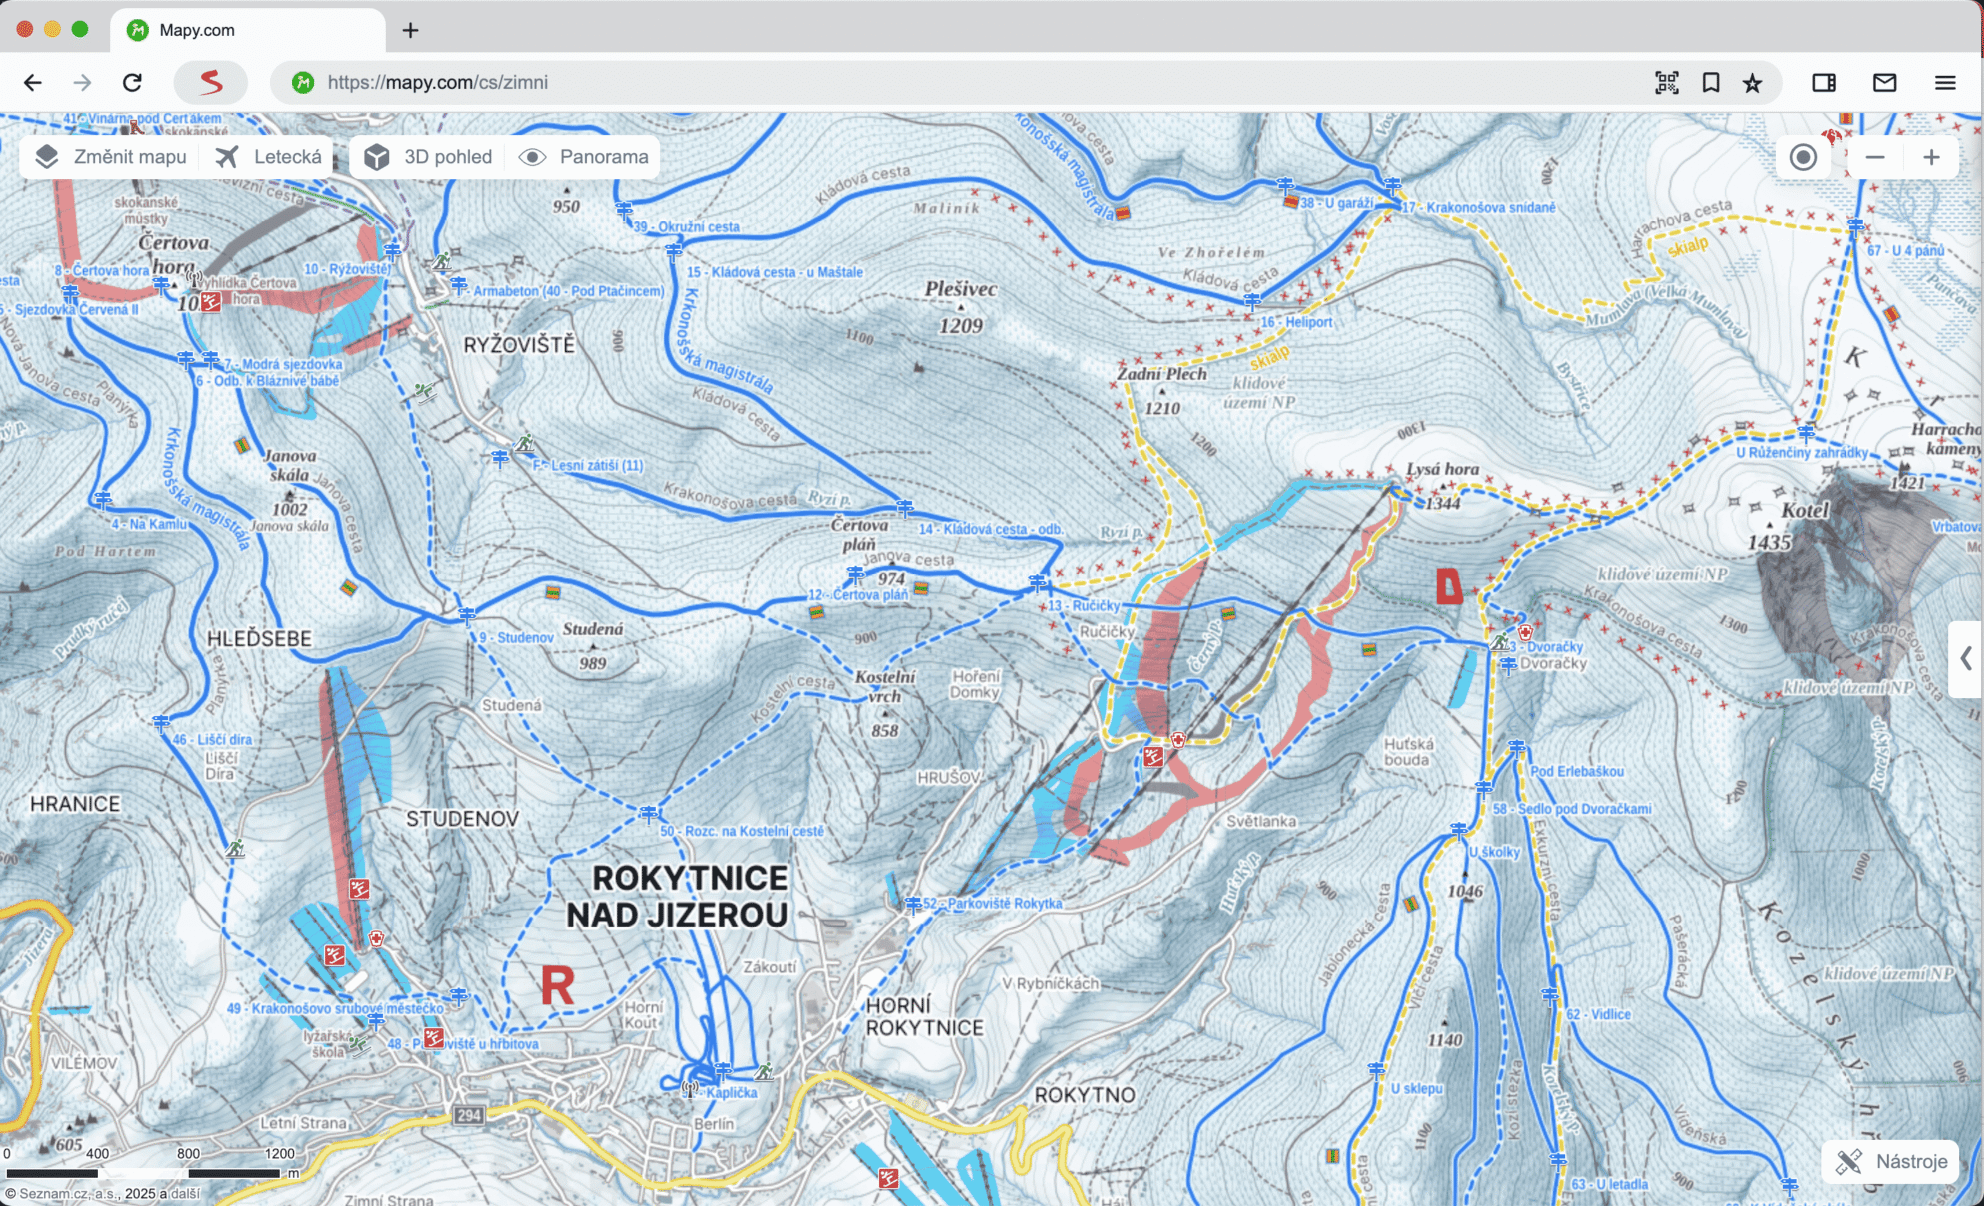Toggle the 3D pohled view
Screen dimensions: 1984x1206
(429, 157)
